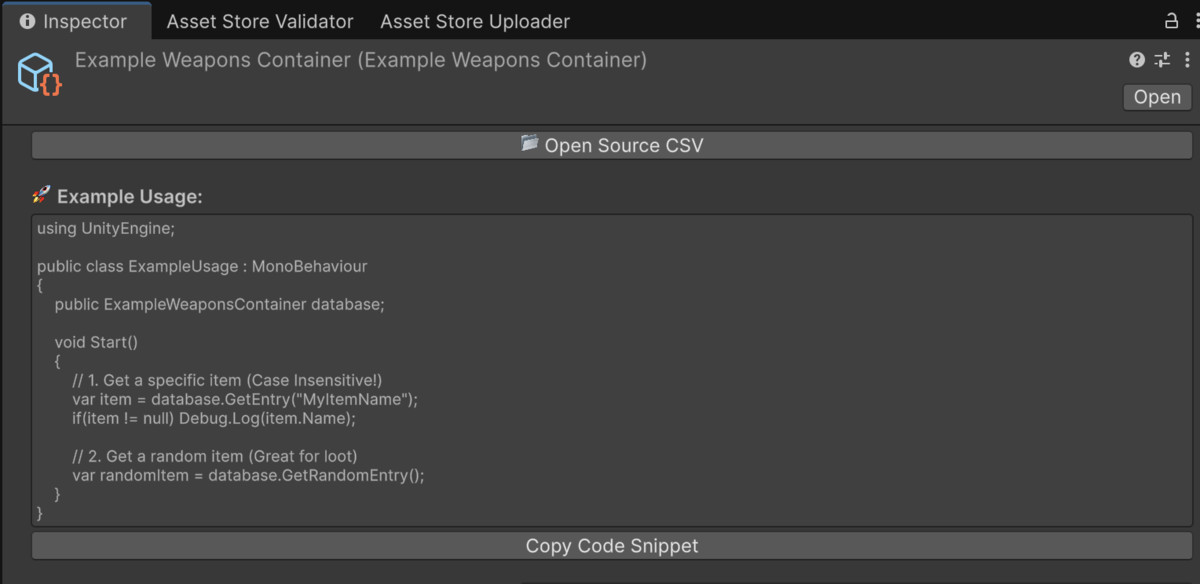
Task: Switch to the Asset Store Validator tab
Action: click(x=260, y=21)
